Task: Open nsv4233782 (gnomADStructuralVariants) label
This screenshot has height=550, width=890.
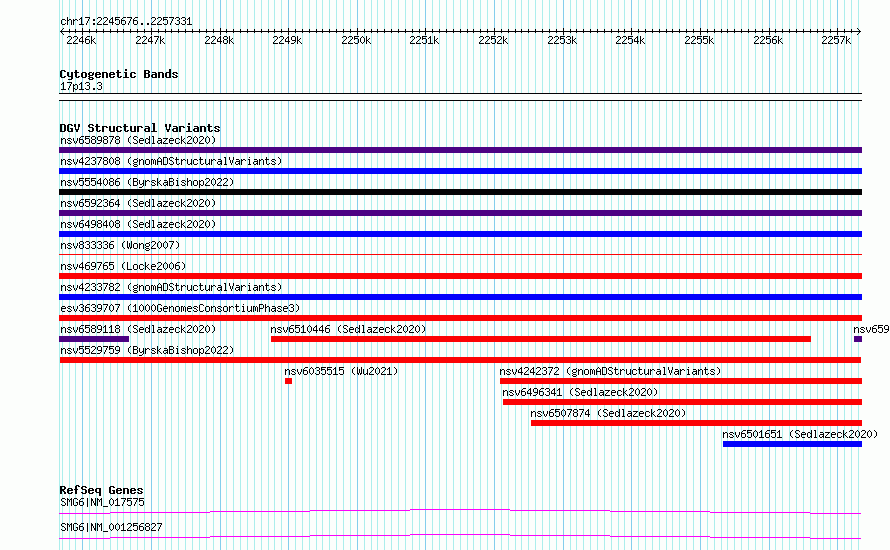Action: tap(171, 287)
